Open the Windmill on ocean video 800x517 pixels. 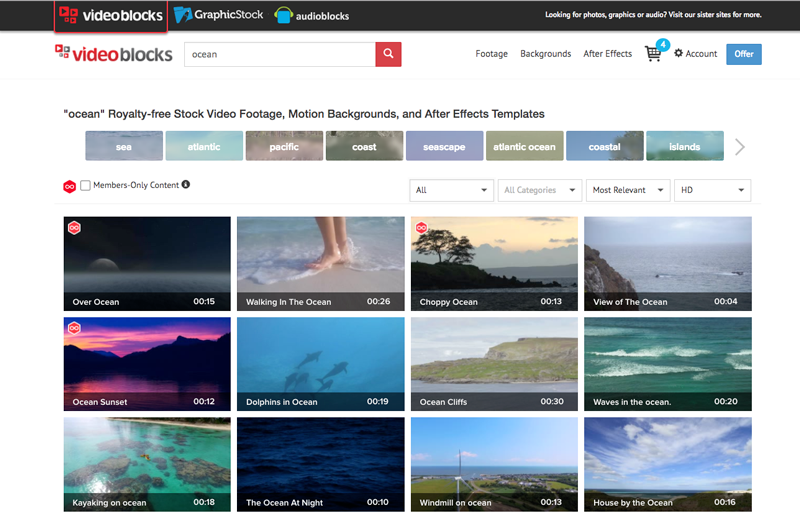click(494, 464)
